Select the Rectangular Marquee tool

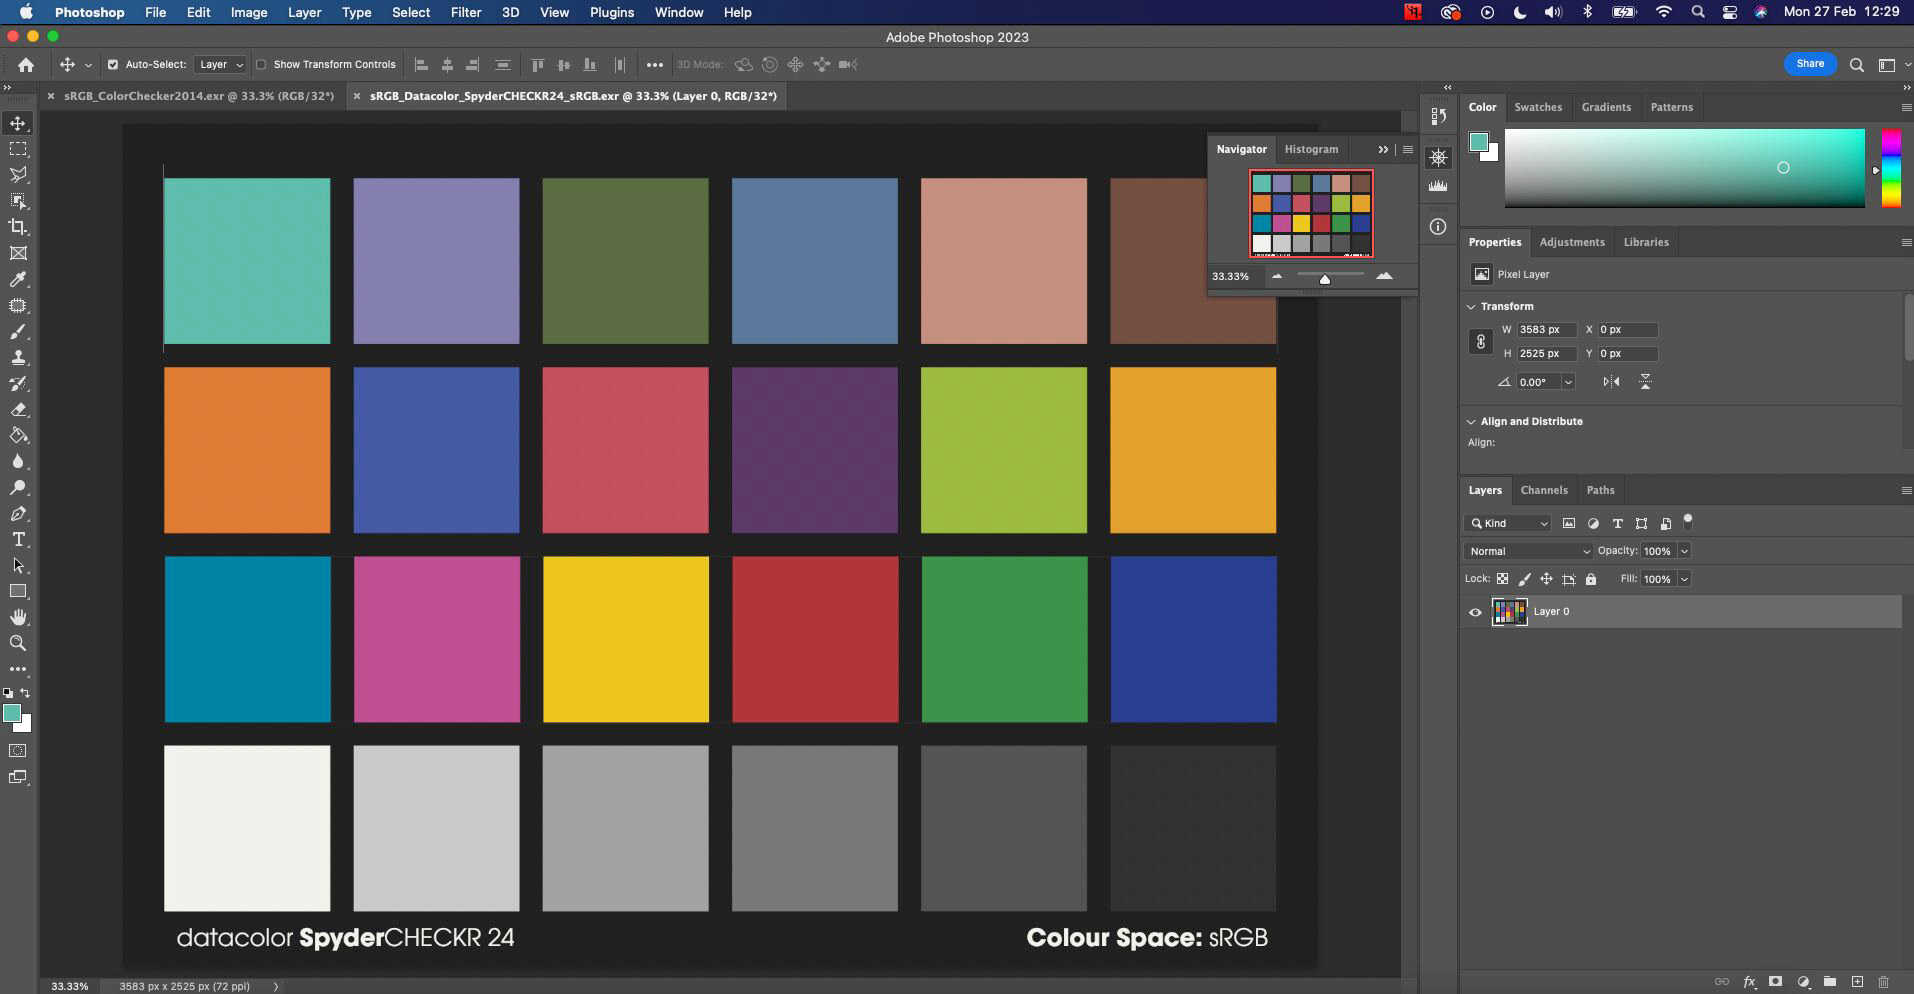pyautogui.click(x=18, y=149)
